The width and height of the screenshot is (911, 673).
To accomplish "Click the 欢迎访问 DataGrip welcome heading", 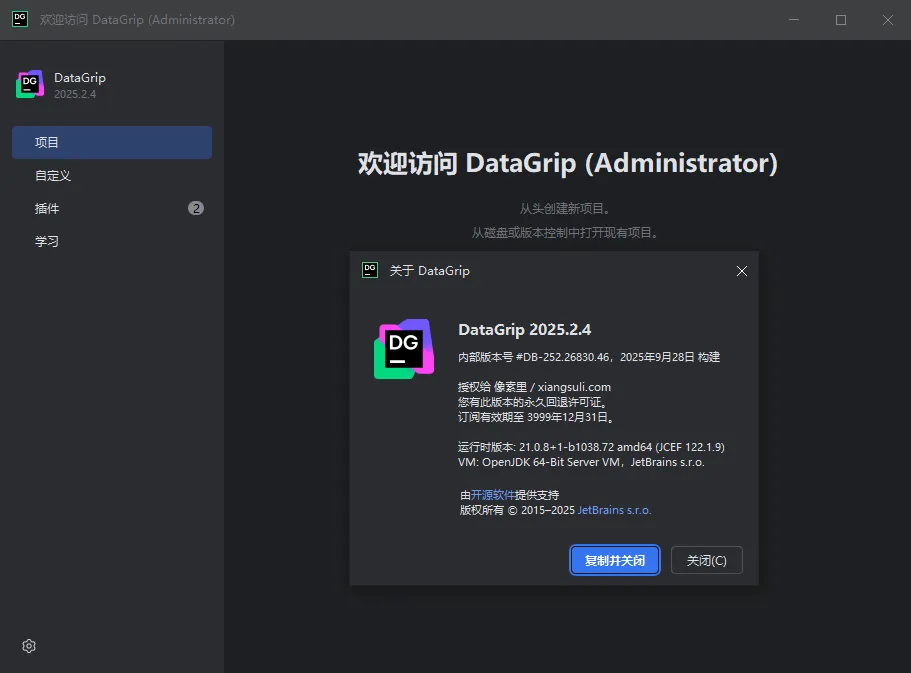I will [x=567, y=164].
